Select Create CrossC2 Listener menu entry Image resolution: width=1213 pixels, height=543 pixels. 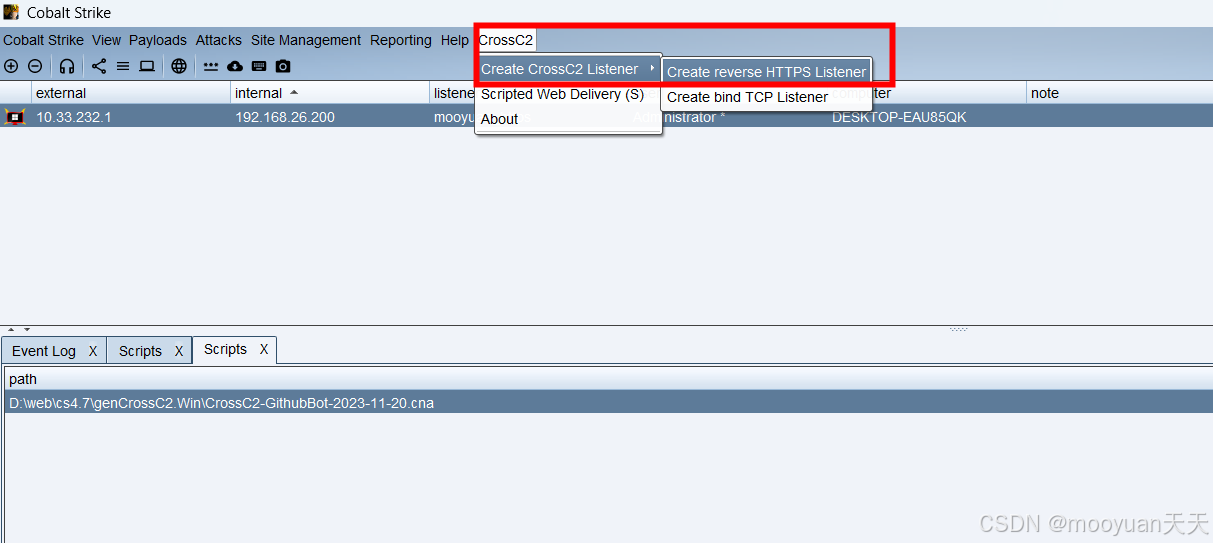point(568,69)
